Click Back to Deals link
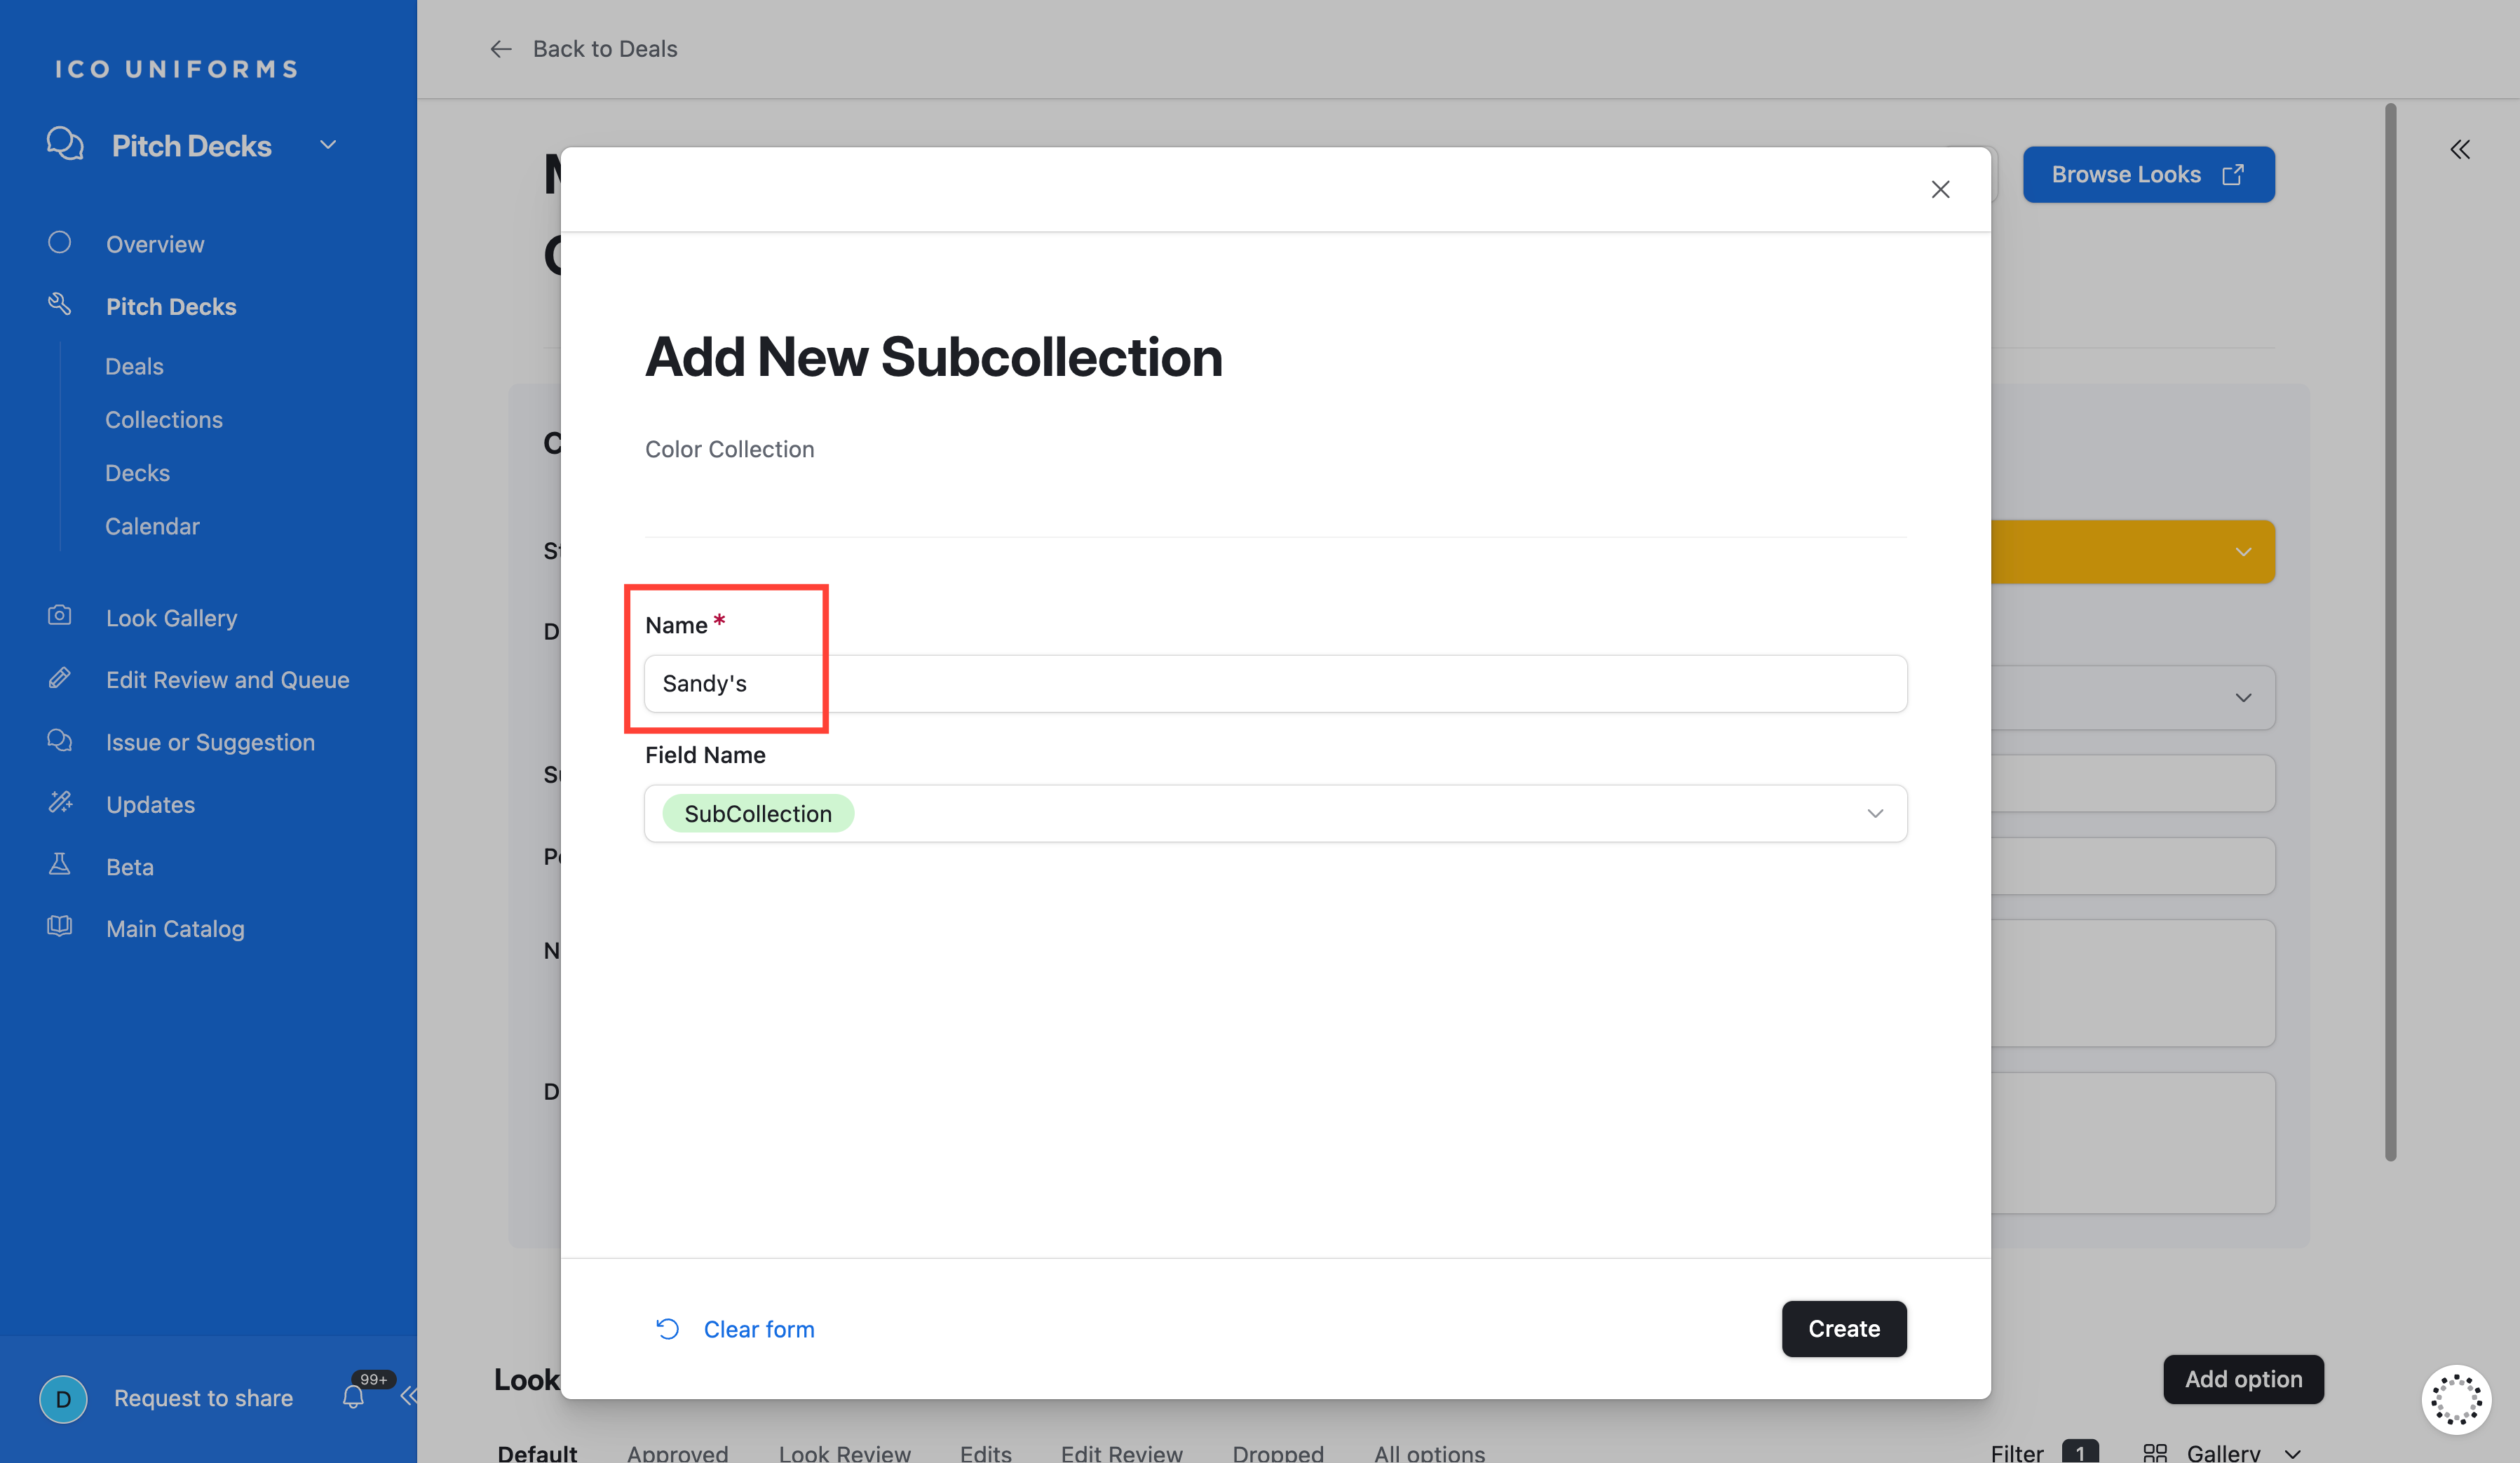 point(604,49)
